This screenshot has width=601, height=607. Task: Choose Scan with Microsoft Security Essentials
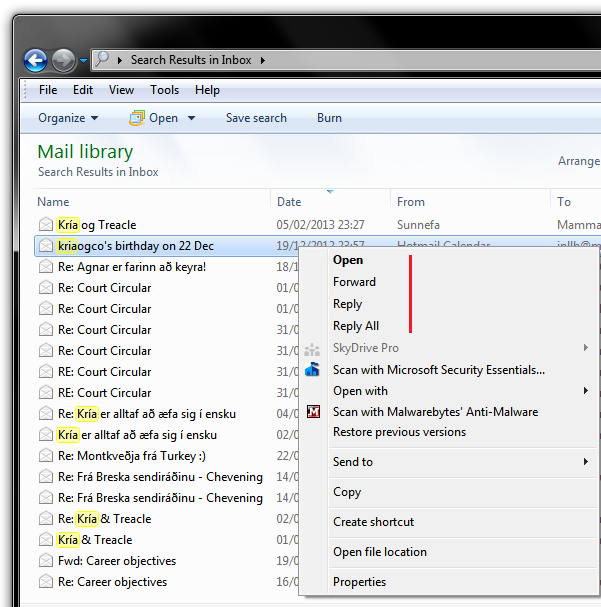coord(439,370)
